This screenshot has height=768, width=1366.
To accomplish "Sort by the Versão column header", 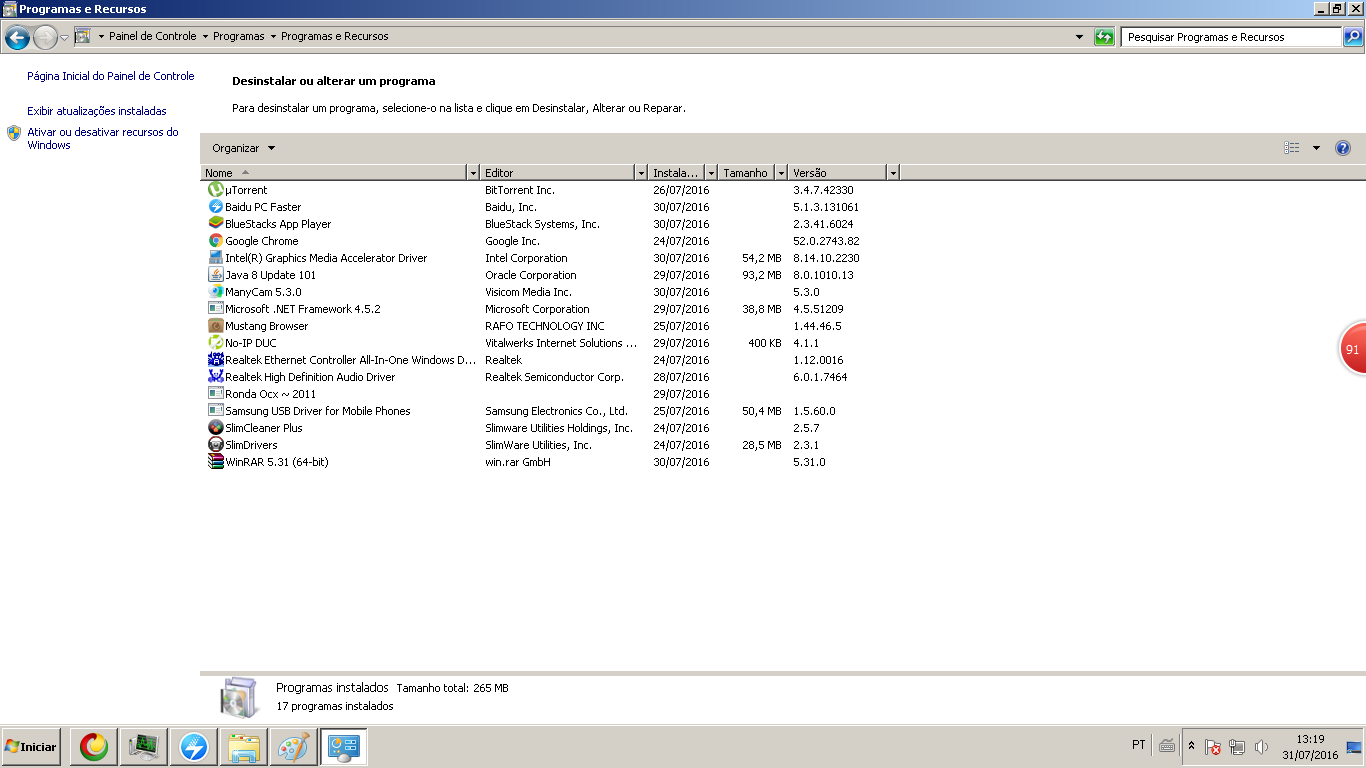I will (x=838, y=173).
